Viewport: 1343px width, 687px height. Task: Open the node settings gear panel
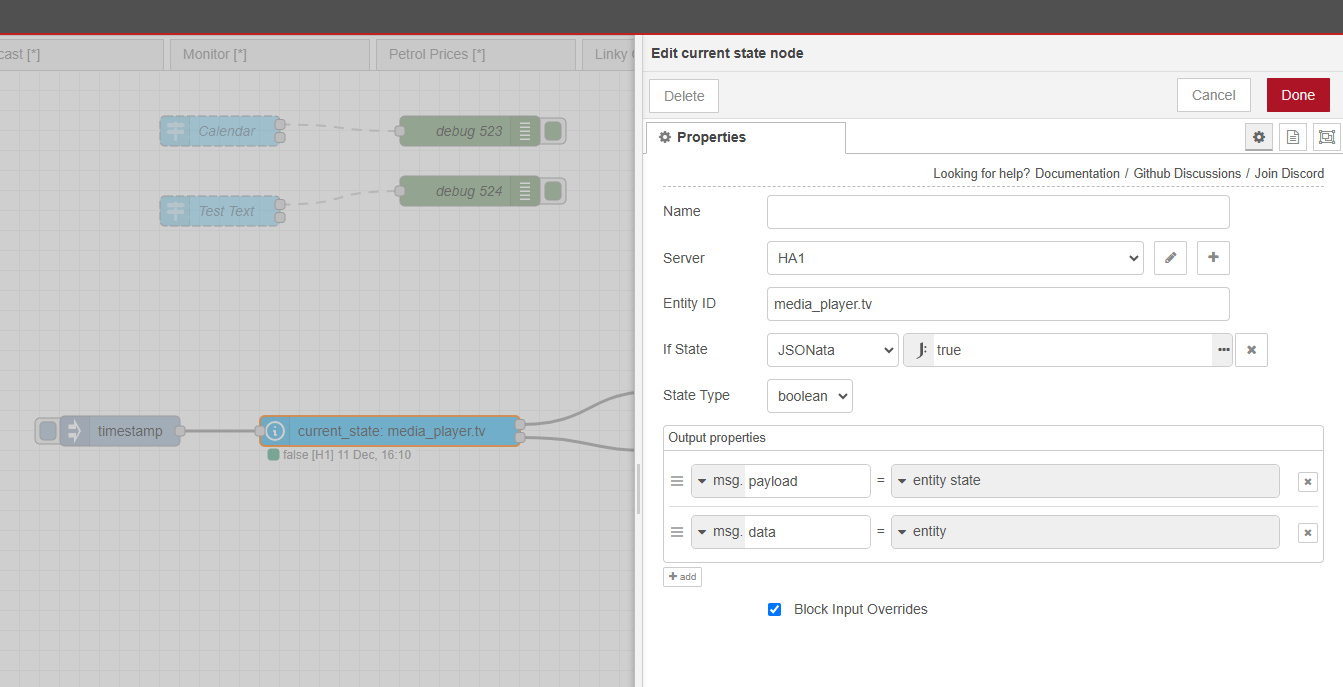pos(1258,137)
